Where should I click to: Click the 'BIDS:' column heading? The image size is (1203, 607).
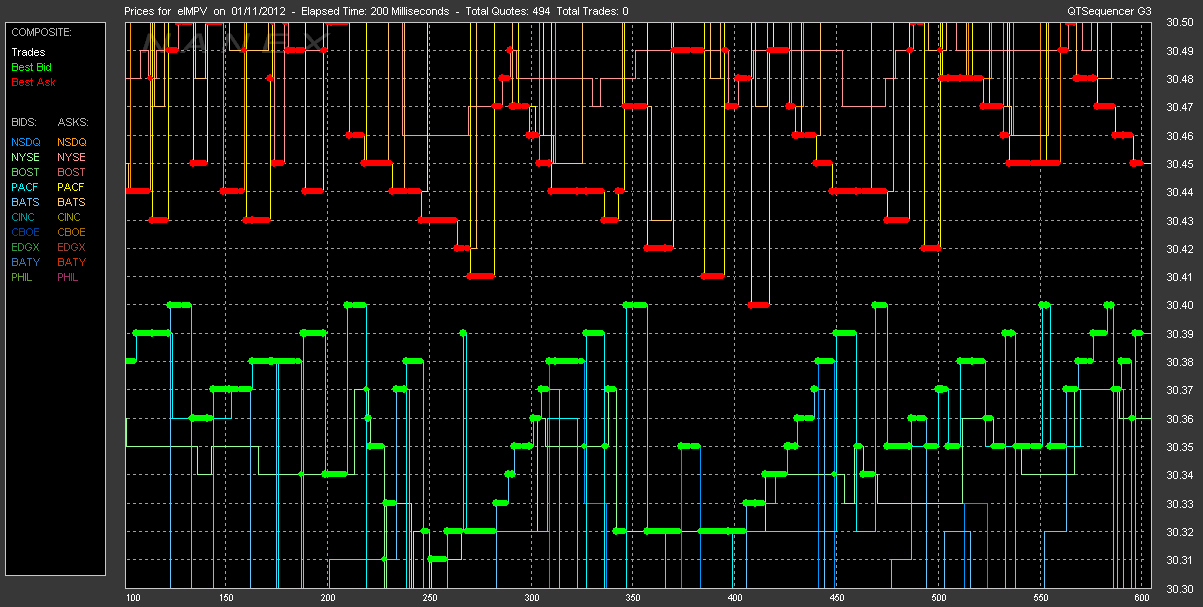coord(25,122)
